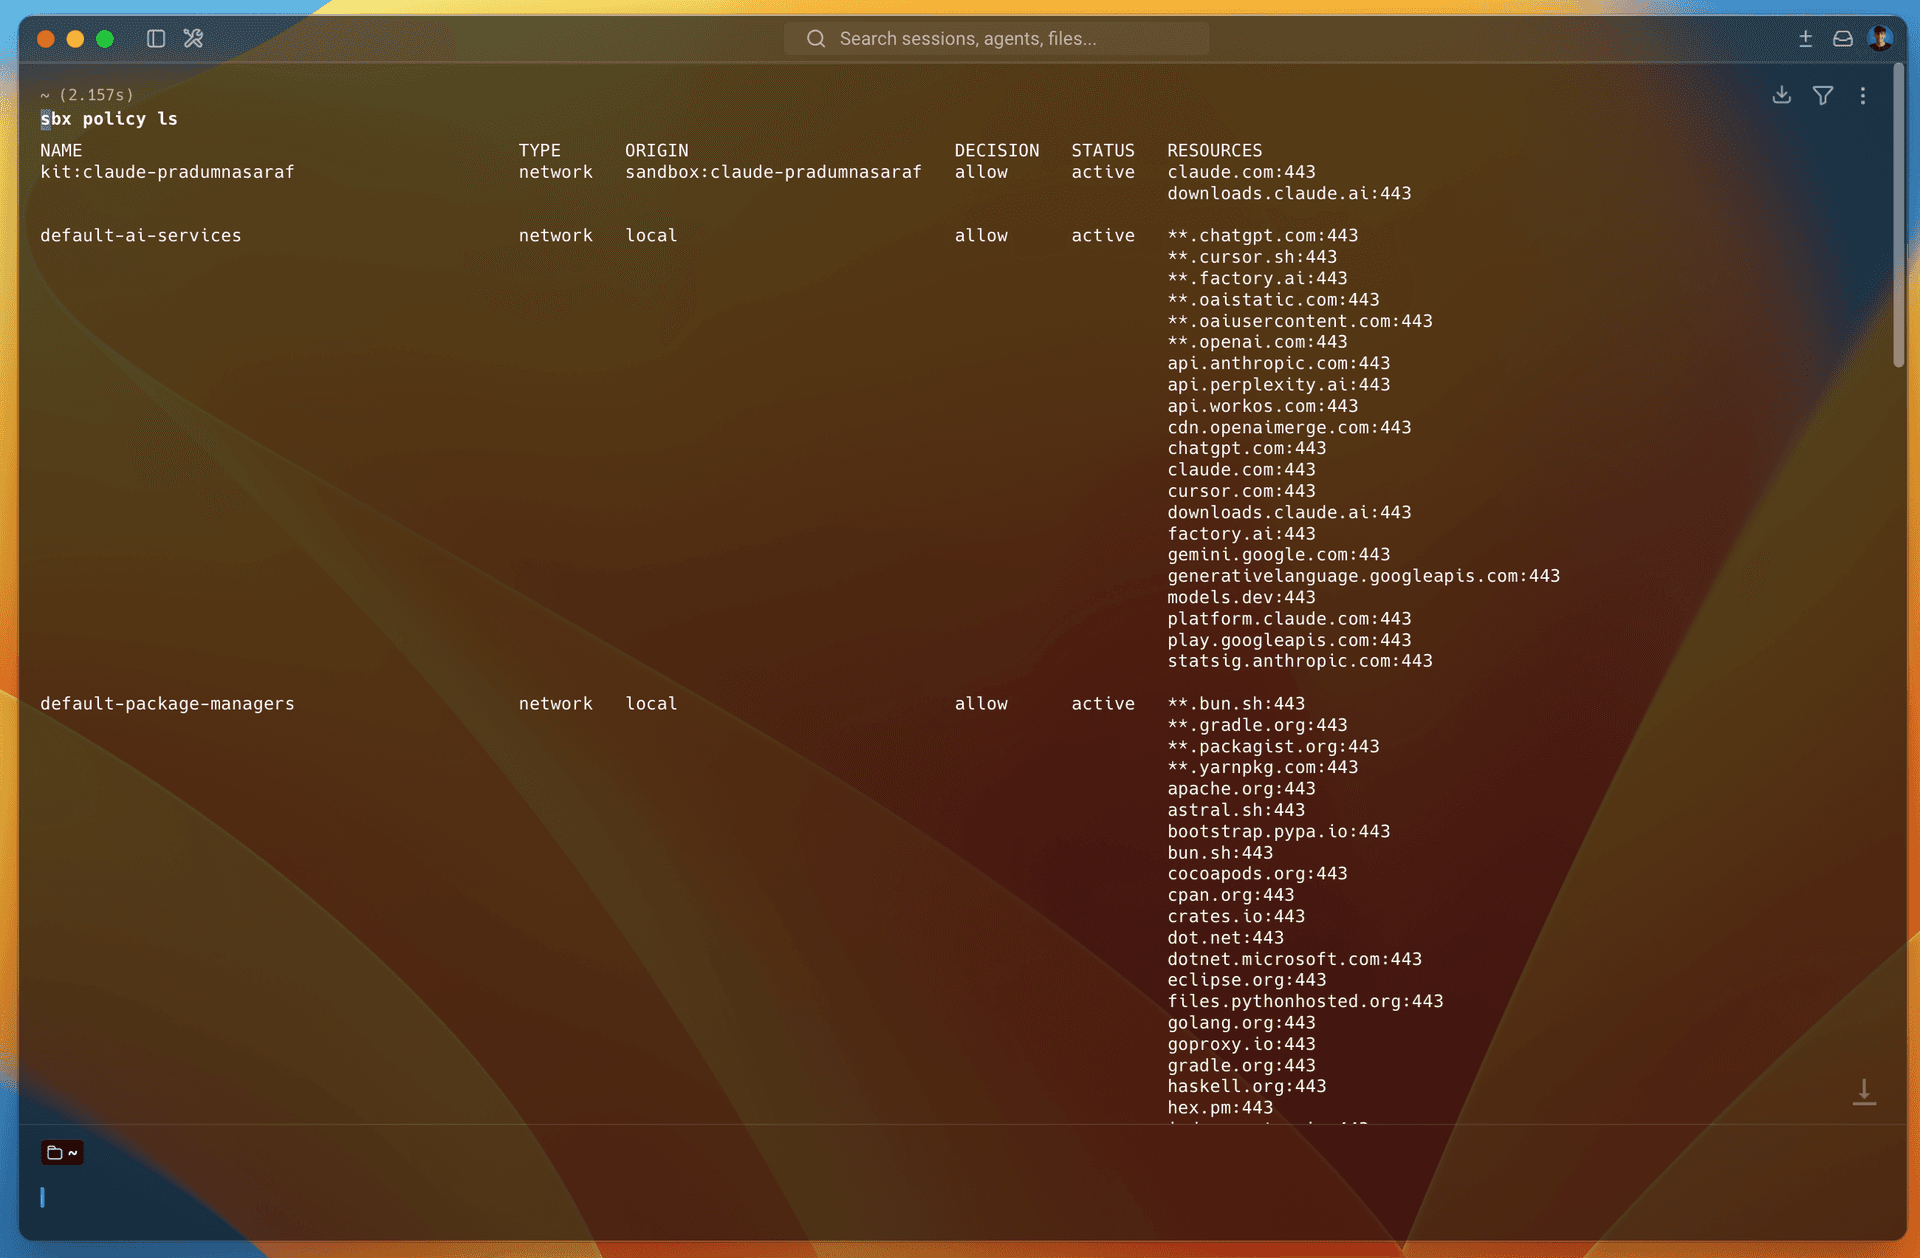Click 'generativelanguage.googleapis.com:443' resource
The width and height of the screenshot is (1920, 1258).
[1363, 576]
